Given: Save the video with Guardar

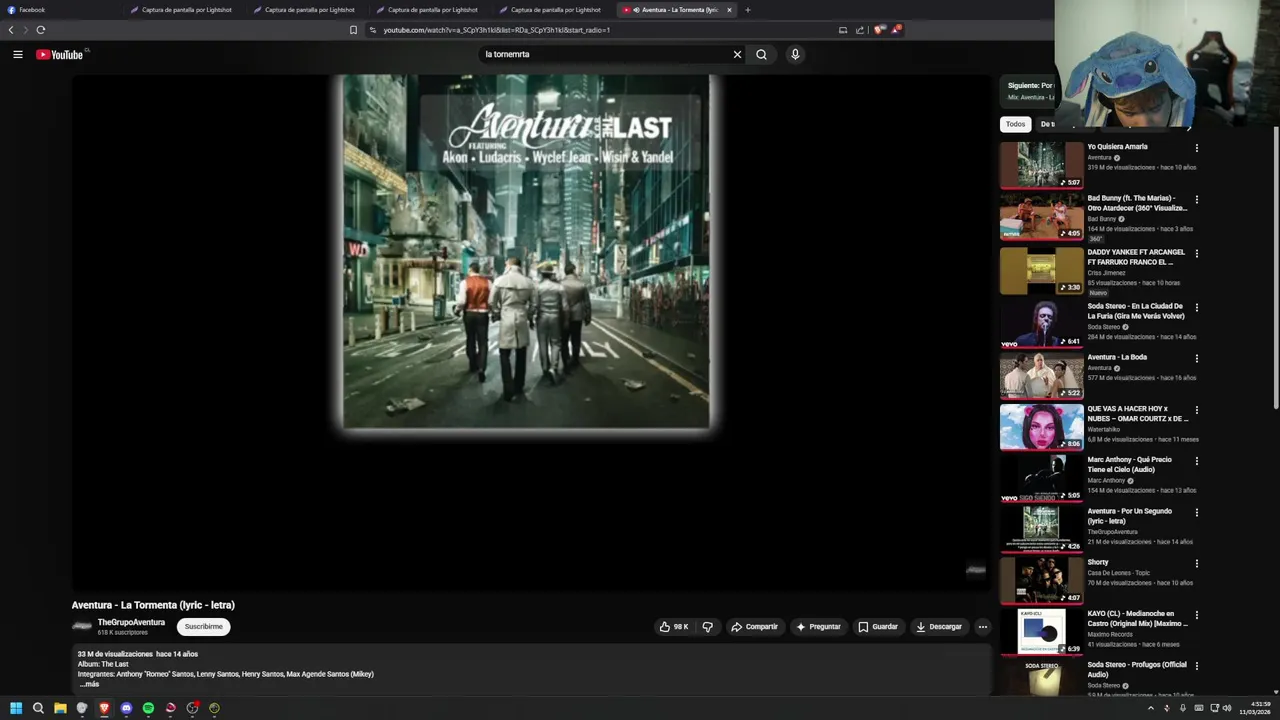Looking at the screenshot, I should pyautogui.click(x=878, y=627).
